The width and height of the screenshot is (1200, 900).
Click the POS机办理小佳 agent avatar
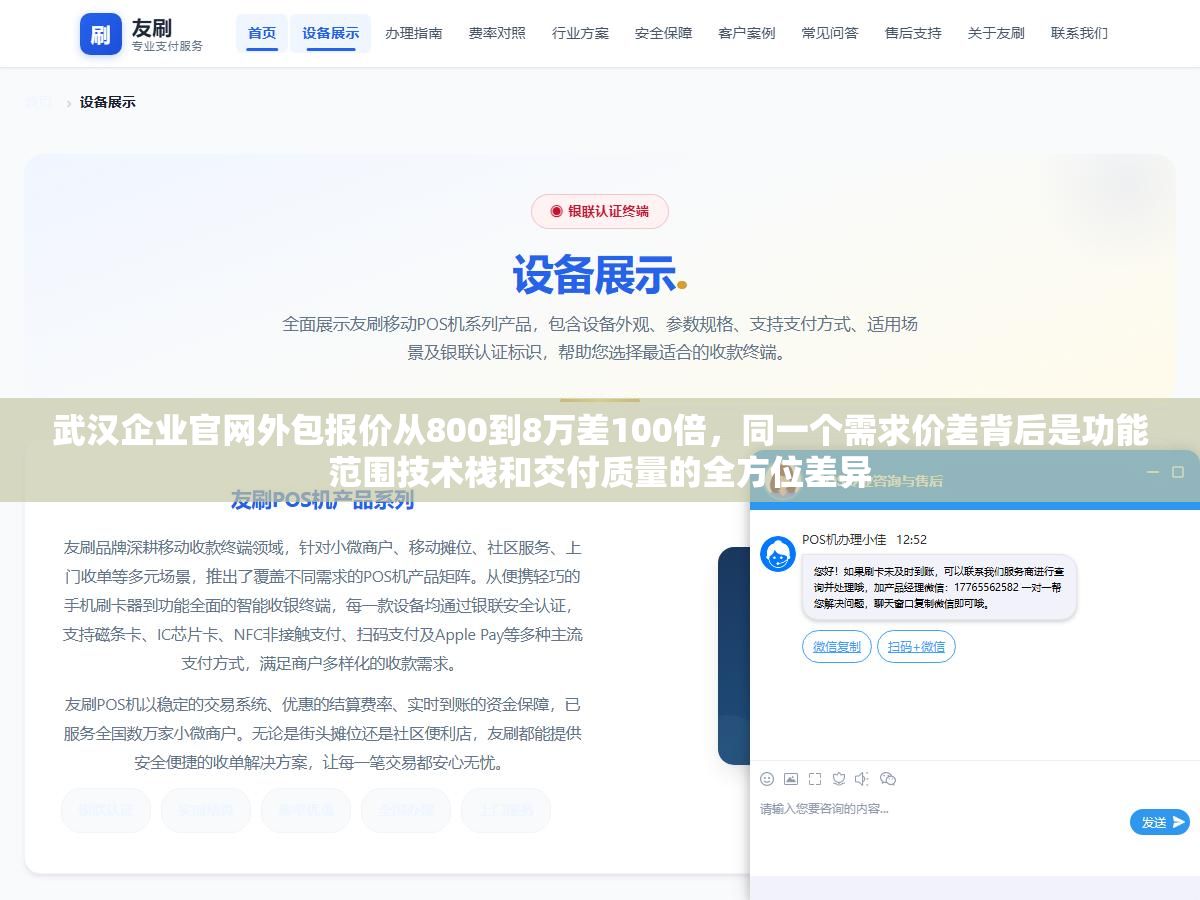pyautogui.click(x=778, y=553)
